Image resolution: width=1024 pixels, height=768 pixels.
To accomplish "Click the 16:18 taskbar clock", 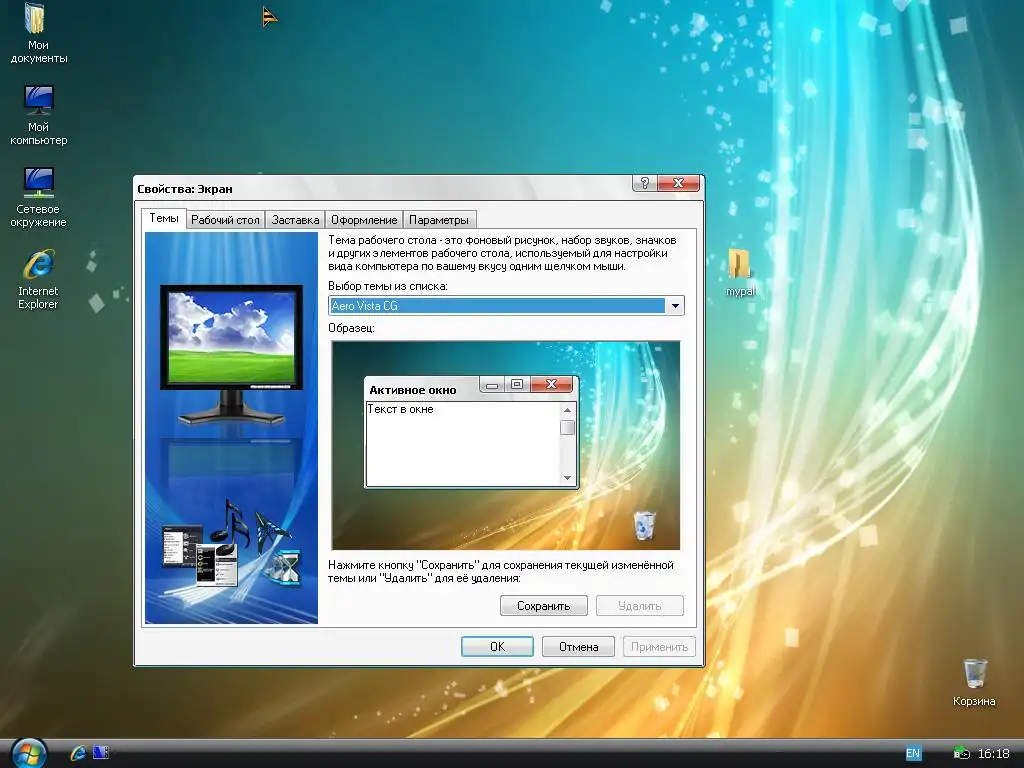I will [993, 754].
